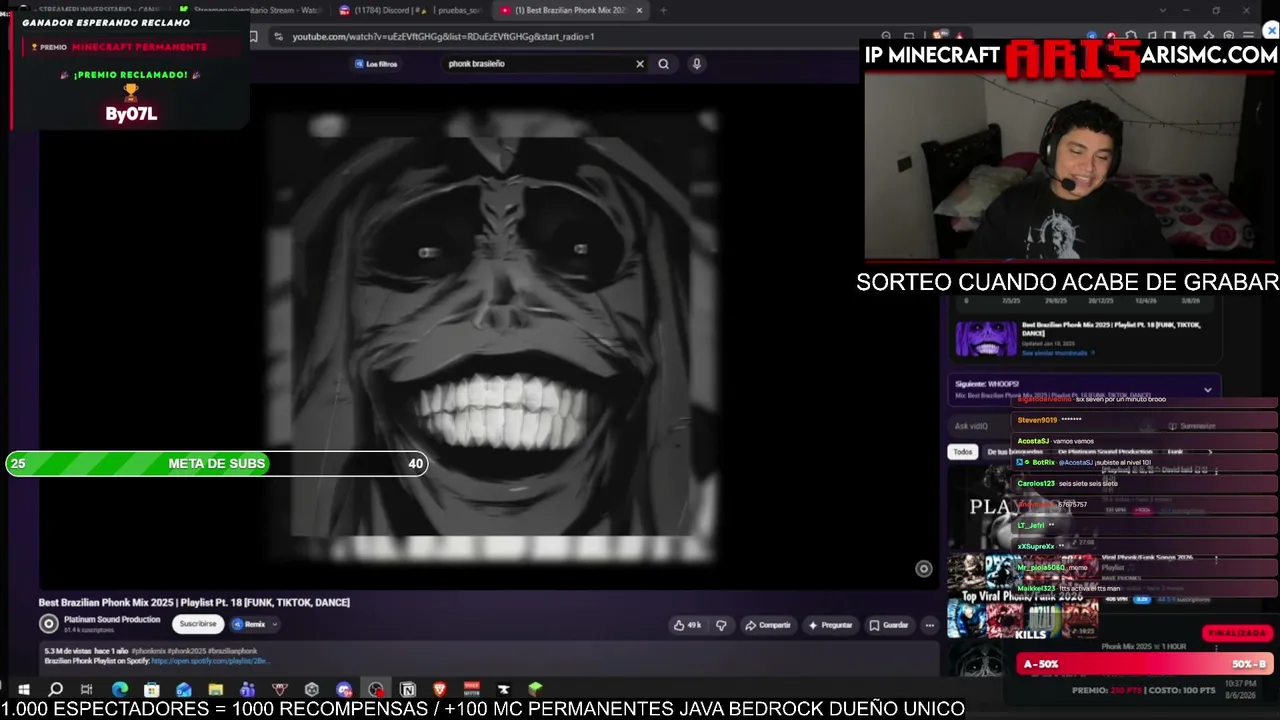This screenshot has height=720, width=1280.
Task: Click the round icon below the video corner
Action: click(923, 569)
